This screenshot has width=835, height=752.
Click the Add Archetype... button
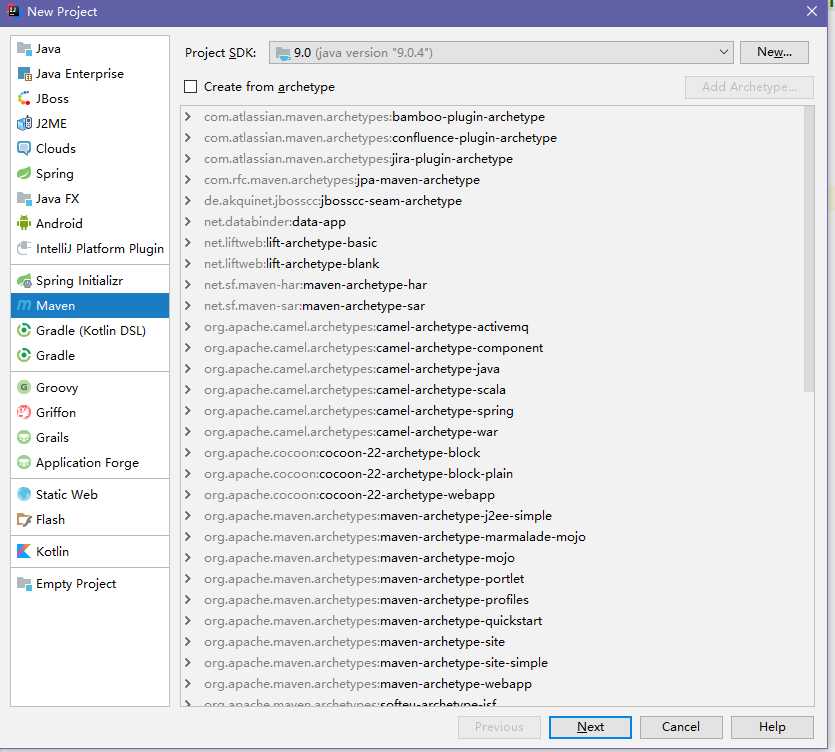coord(749,87)
